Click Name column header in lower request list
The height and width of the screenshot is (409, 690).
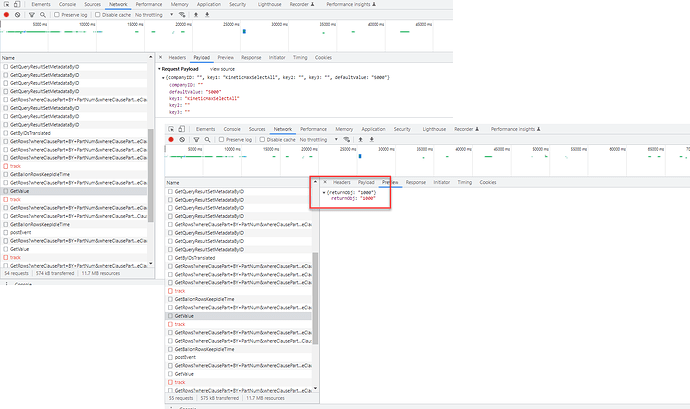pyautogui.click(x=239, y=182)
